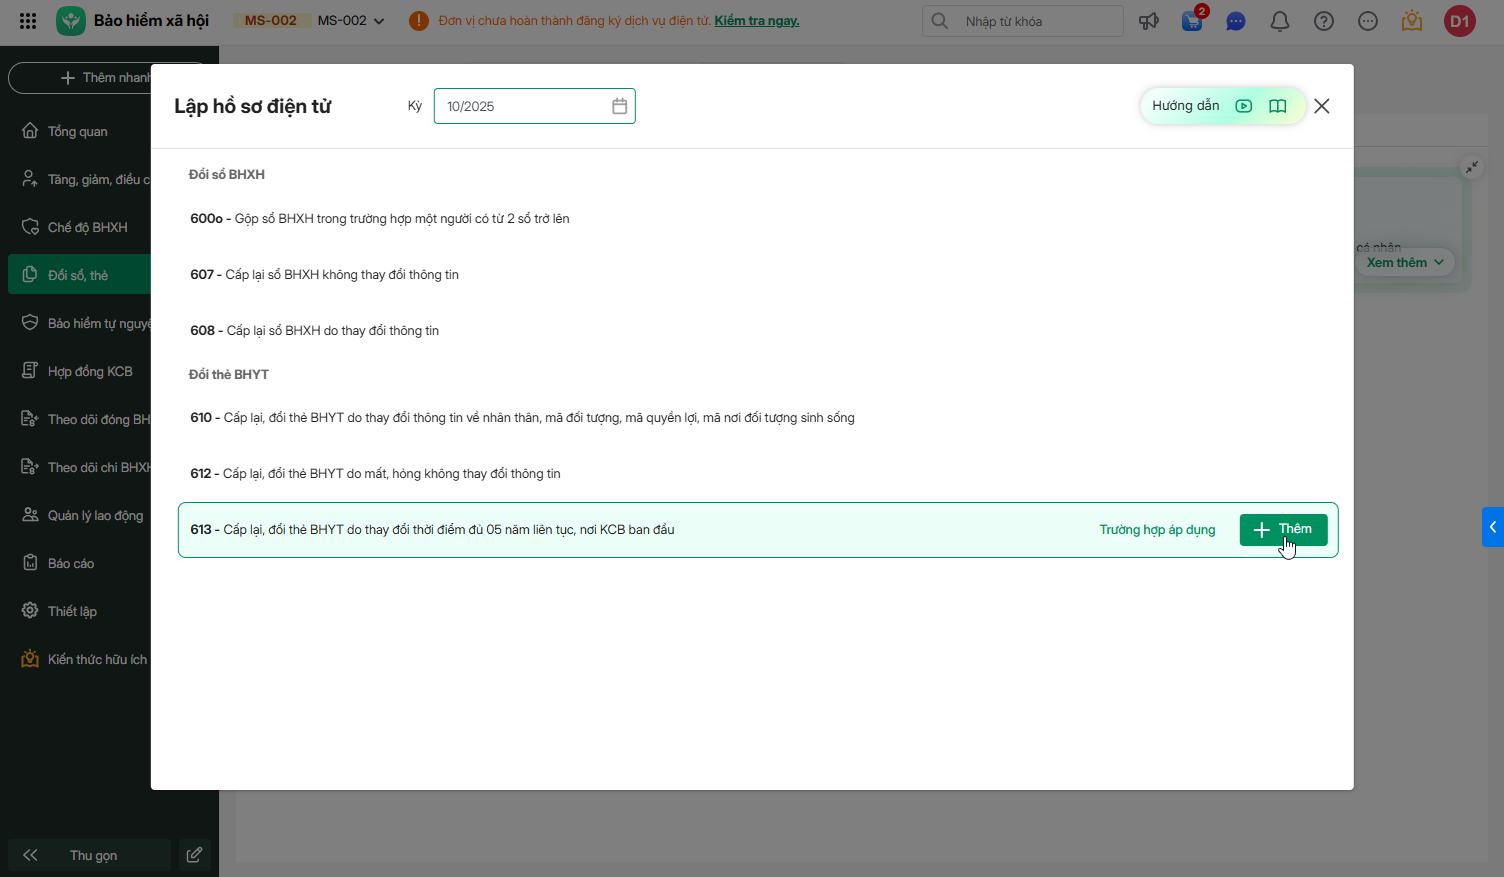
Task: Go to Tổng quan in sidebar
Action: (78, 132)
